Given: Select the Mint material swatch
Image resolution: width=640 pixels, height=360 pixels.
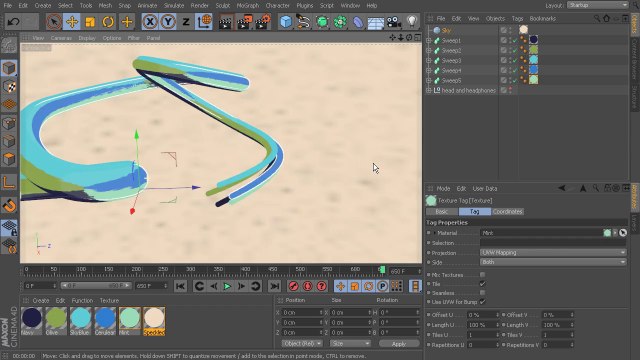Looking at the screenshot, I should point(129,321).
